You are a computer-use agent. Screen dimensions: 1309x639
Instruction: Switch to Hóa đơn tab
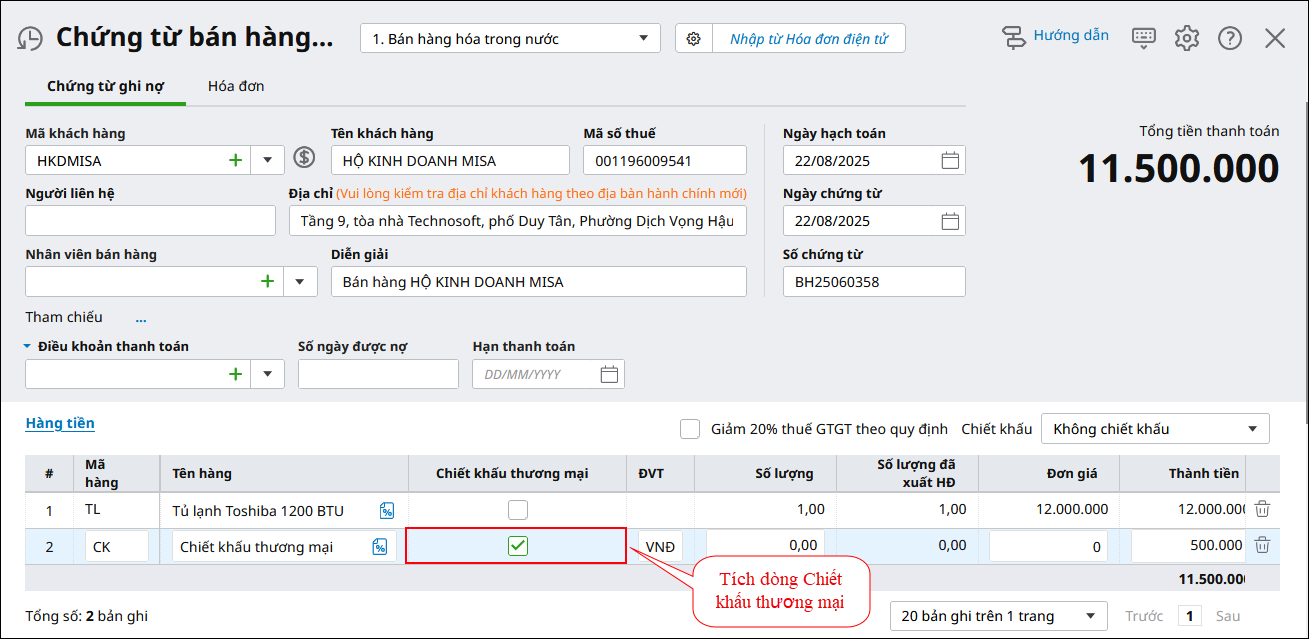(x=236, y=86)
